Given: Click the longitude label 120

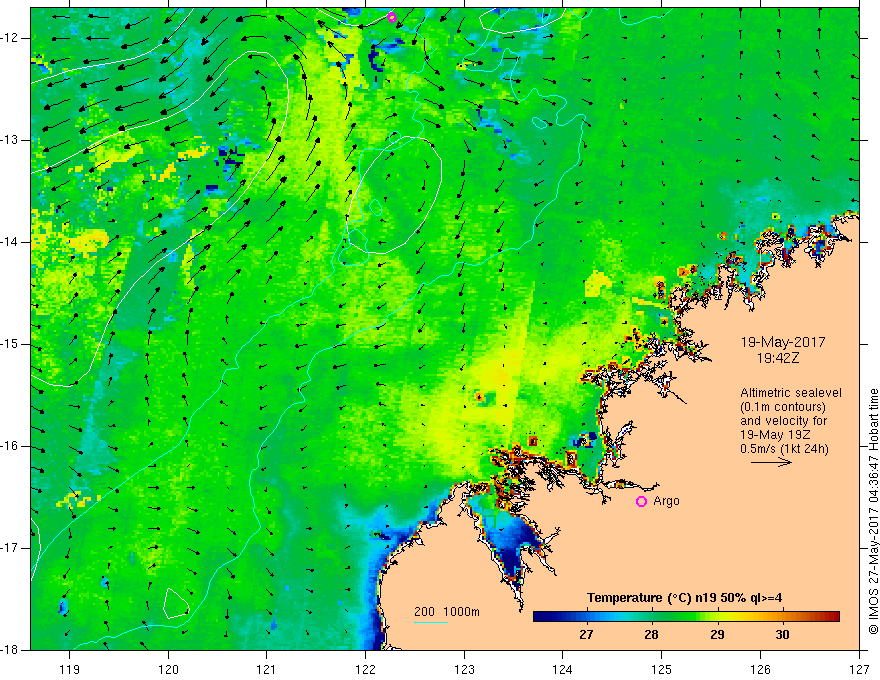Looking at the screenshot, I should tap(168, 669).
